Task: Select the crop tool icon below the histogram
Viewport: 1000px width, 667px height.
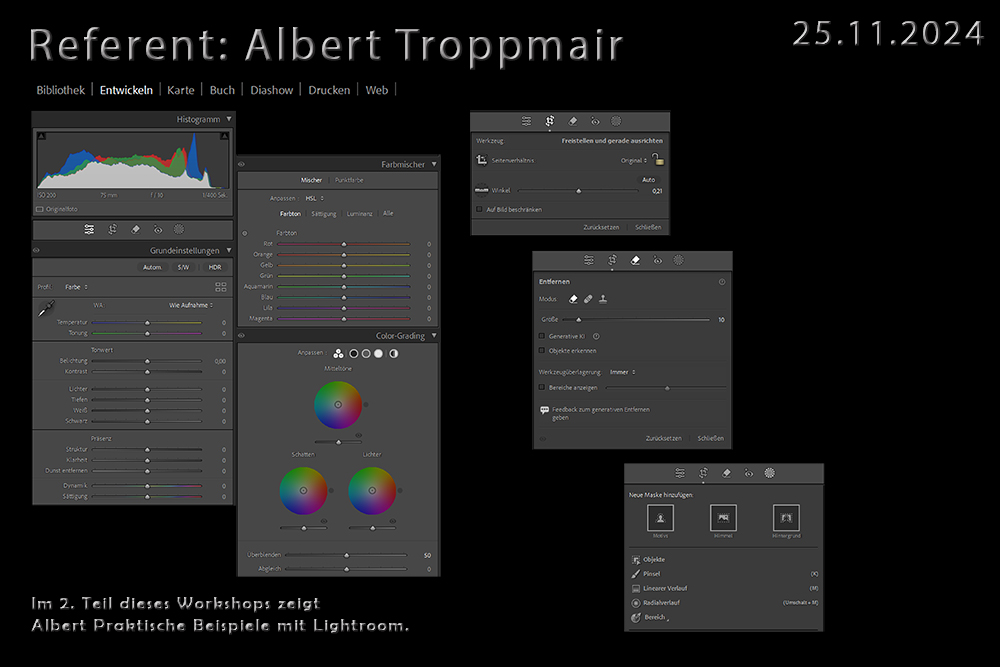Action: [x=112, y=230]
